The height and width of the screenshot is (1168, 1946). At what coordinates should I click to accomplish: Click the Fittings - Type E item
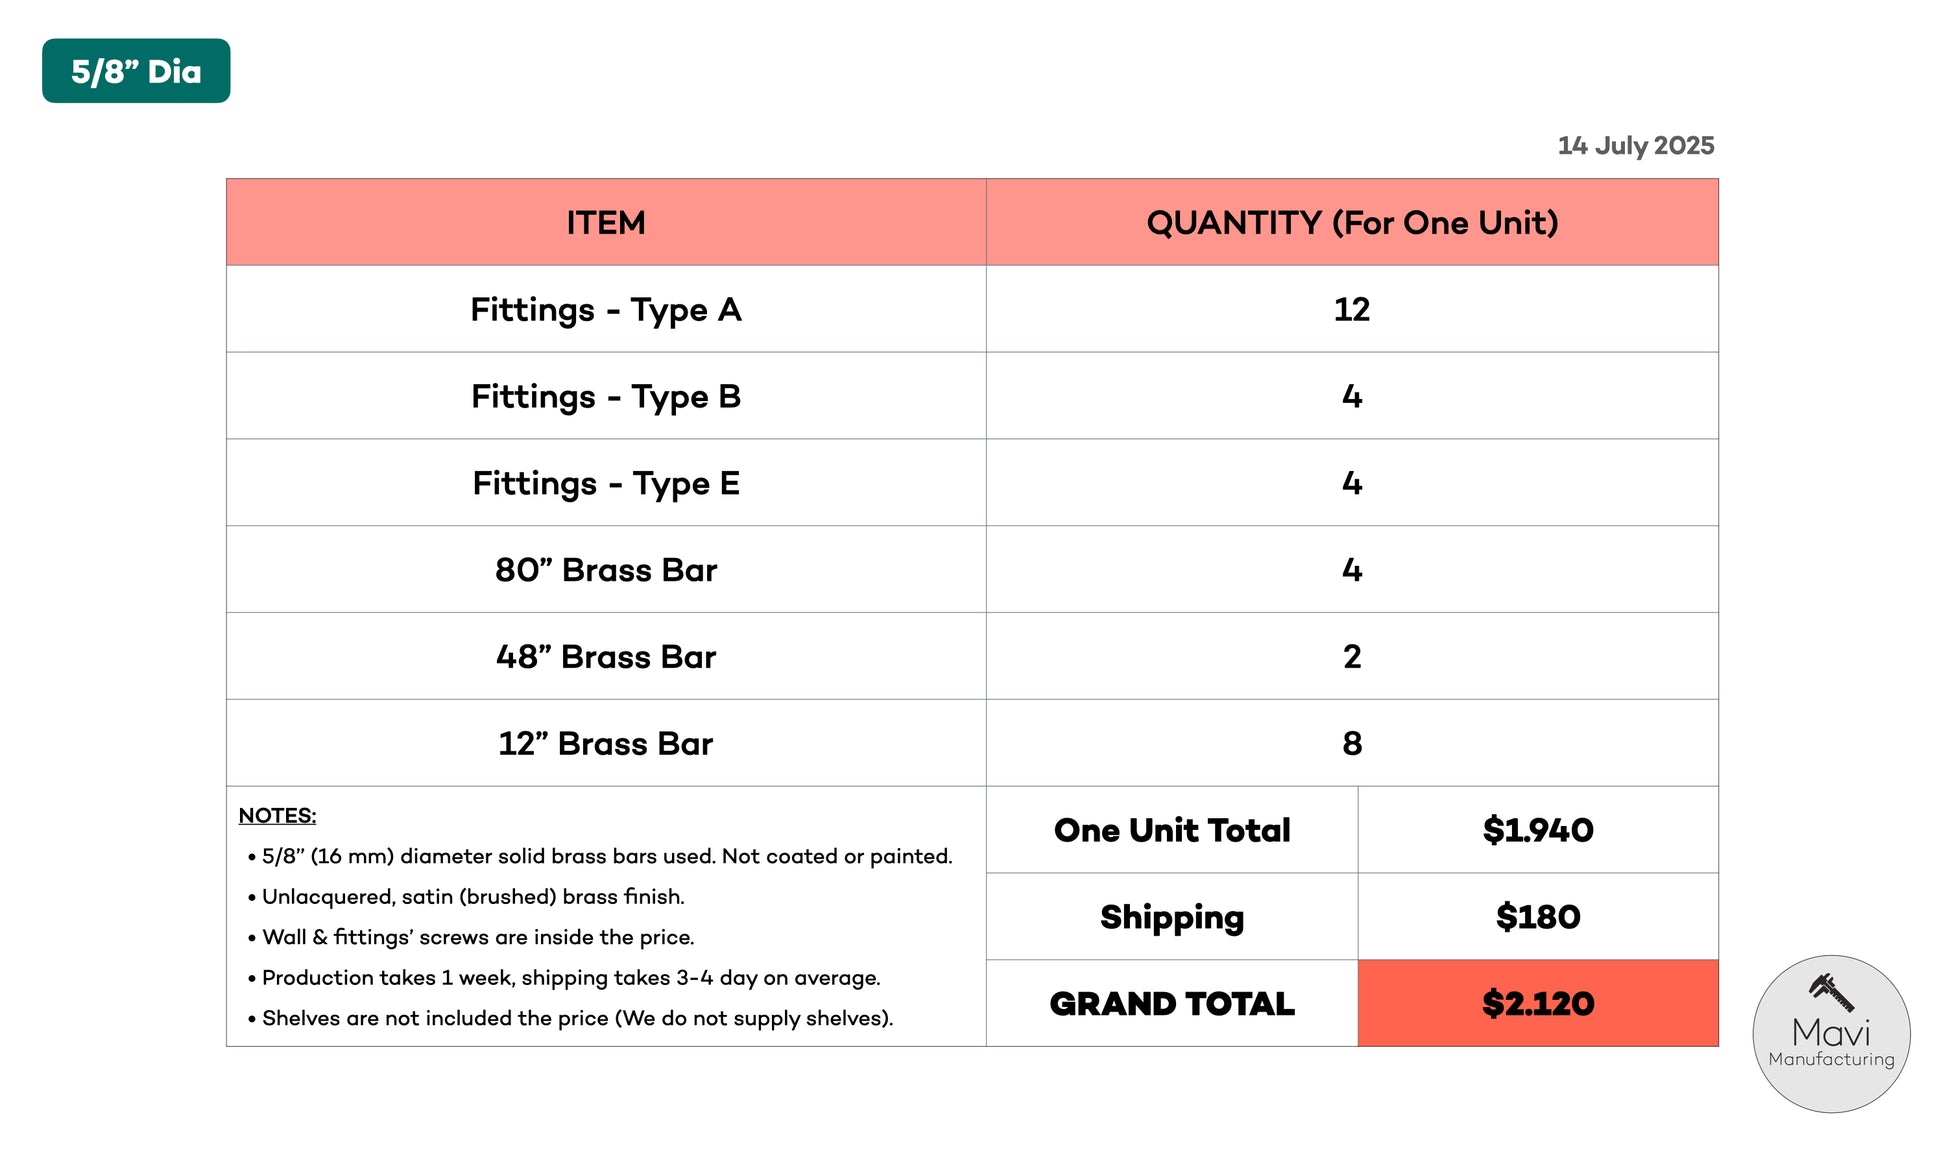606,483
